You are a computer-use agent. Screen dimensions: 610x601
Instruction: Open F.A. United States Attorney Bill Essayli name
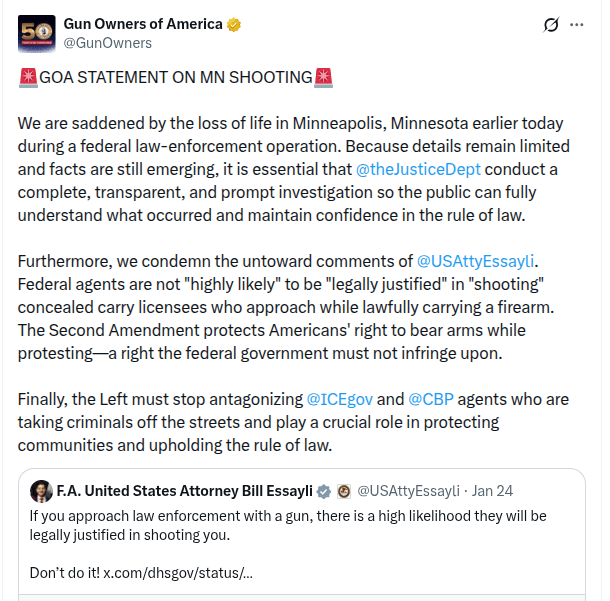click(x=184, y=491)
